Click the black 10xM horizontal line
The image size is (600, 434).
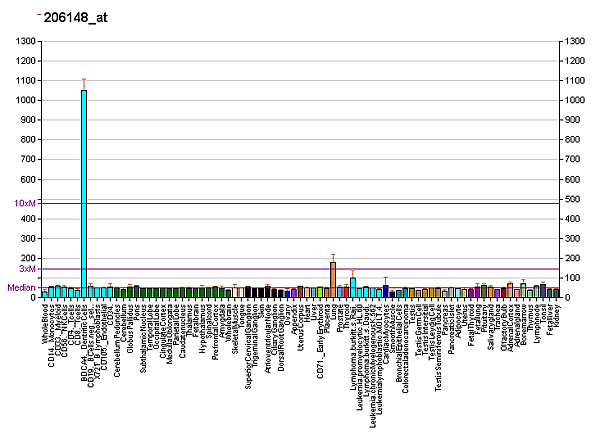coord(300,203)
